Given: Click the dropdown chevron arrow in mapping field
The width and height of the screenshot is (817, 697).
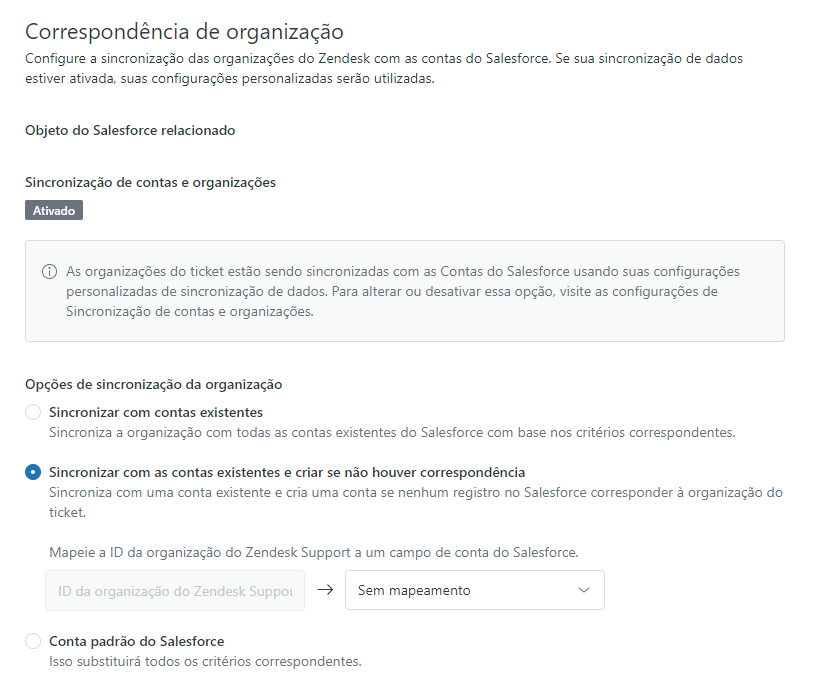Looking at the screenshot, I should tap(584, 590).
